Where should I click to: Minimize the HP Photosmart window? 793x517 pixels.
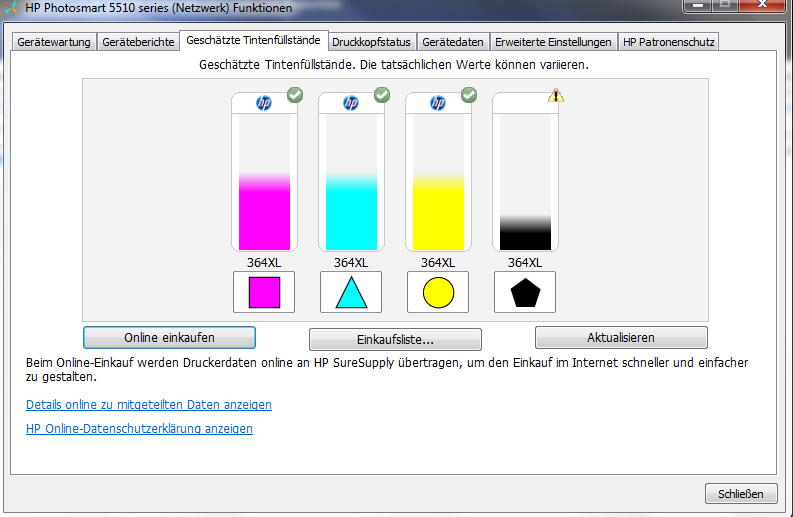click(x=698, y=5)
